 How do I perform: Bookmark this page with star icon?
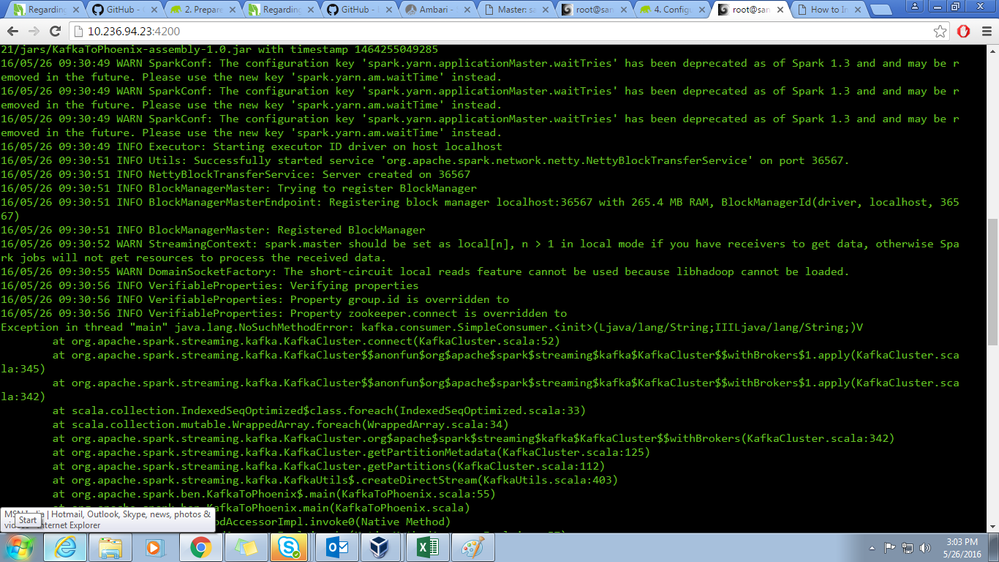coord(940,31)
